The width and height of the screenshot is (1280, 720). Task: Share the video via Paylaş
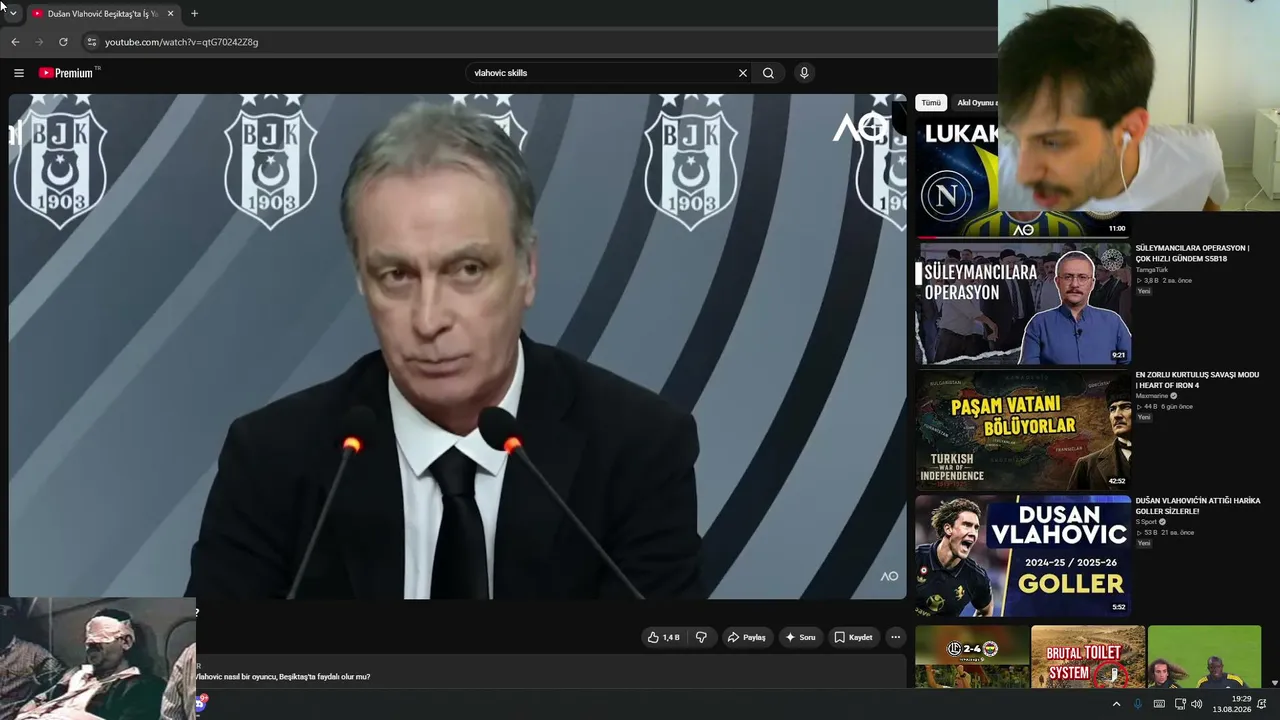[747, 637]
